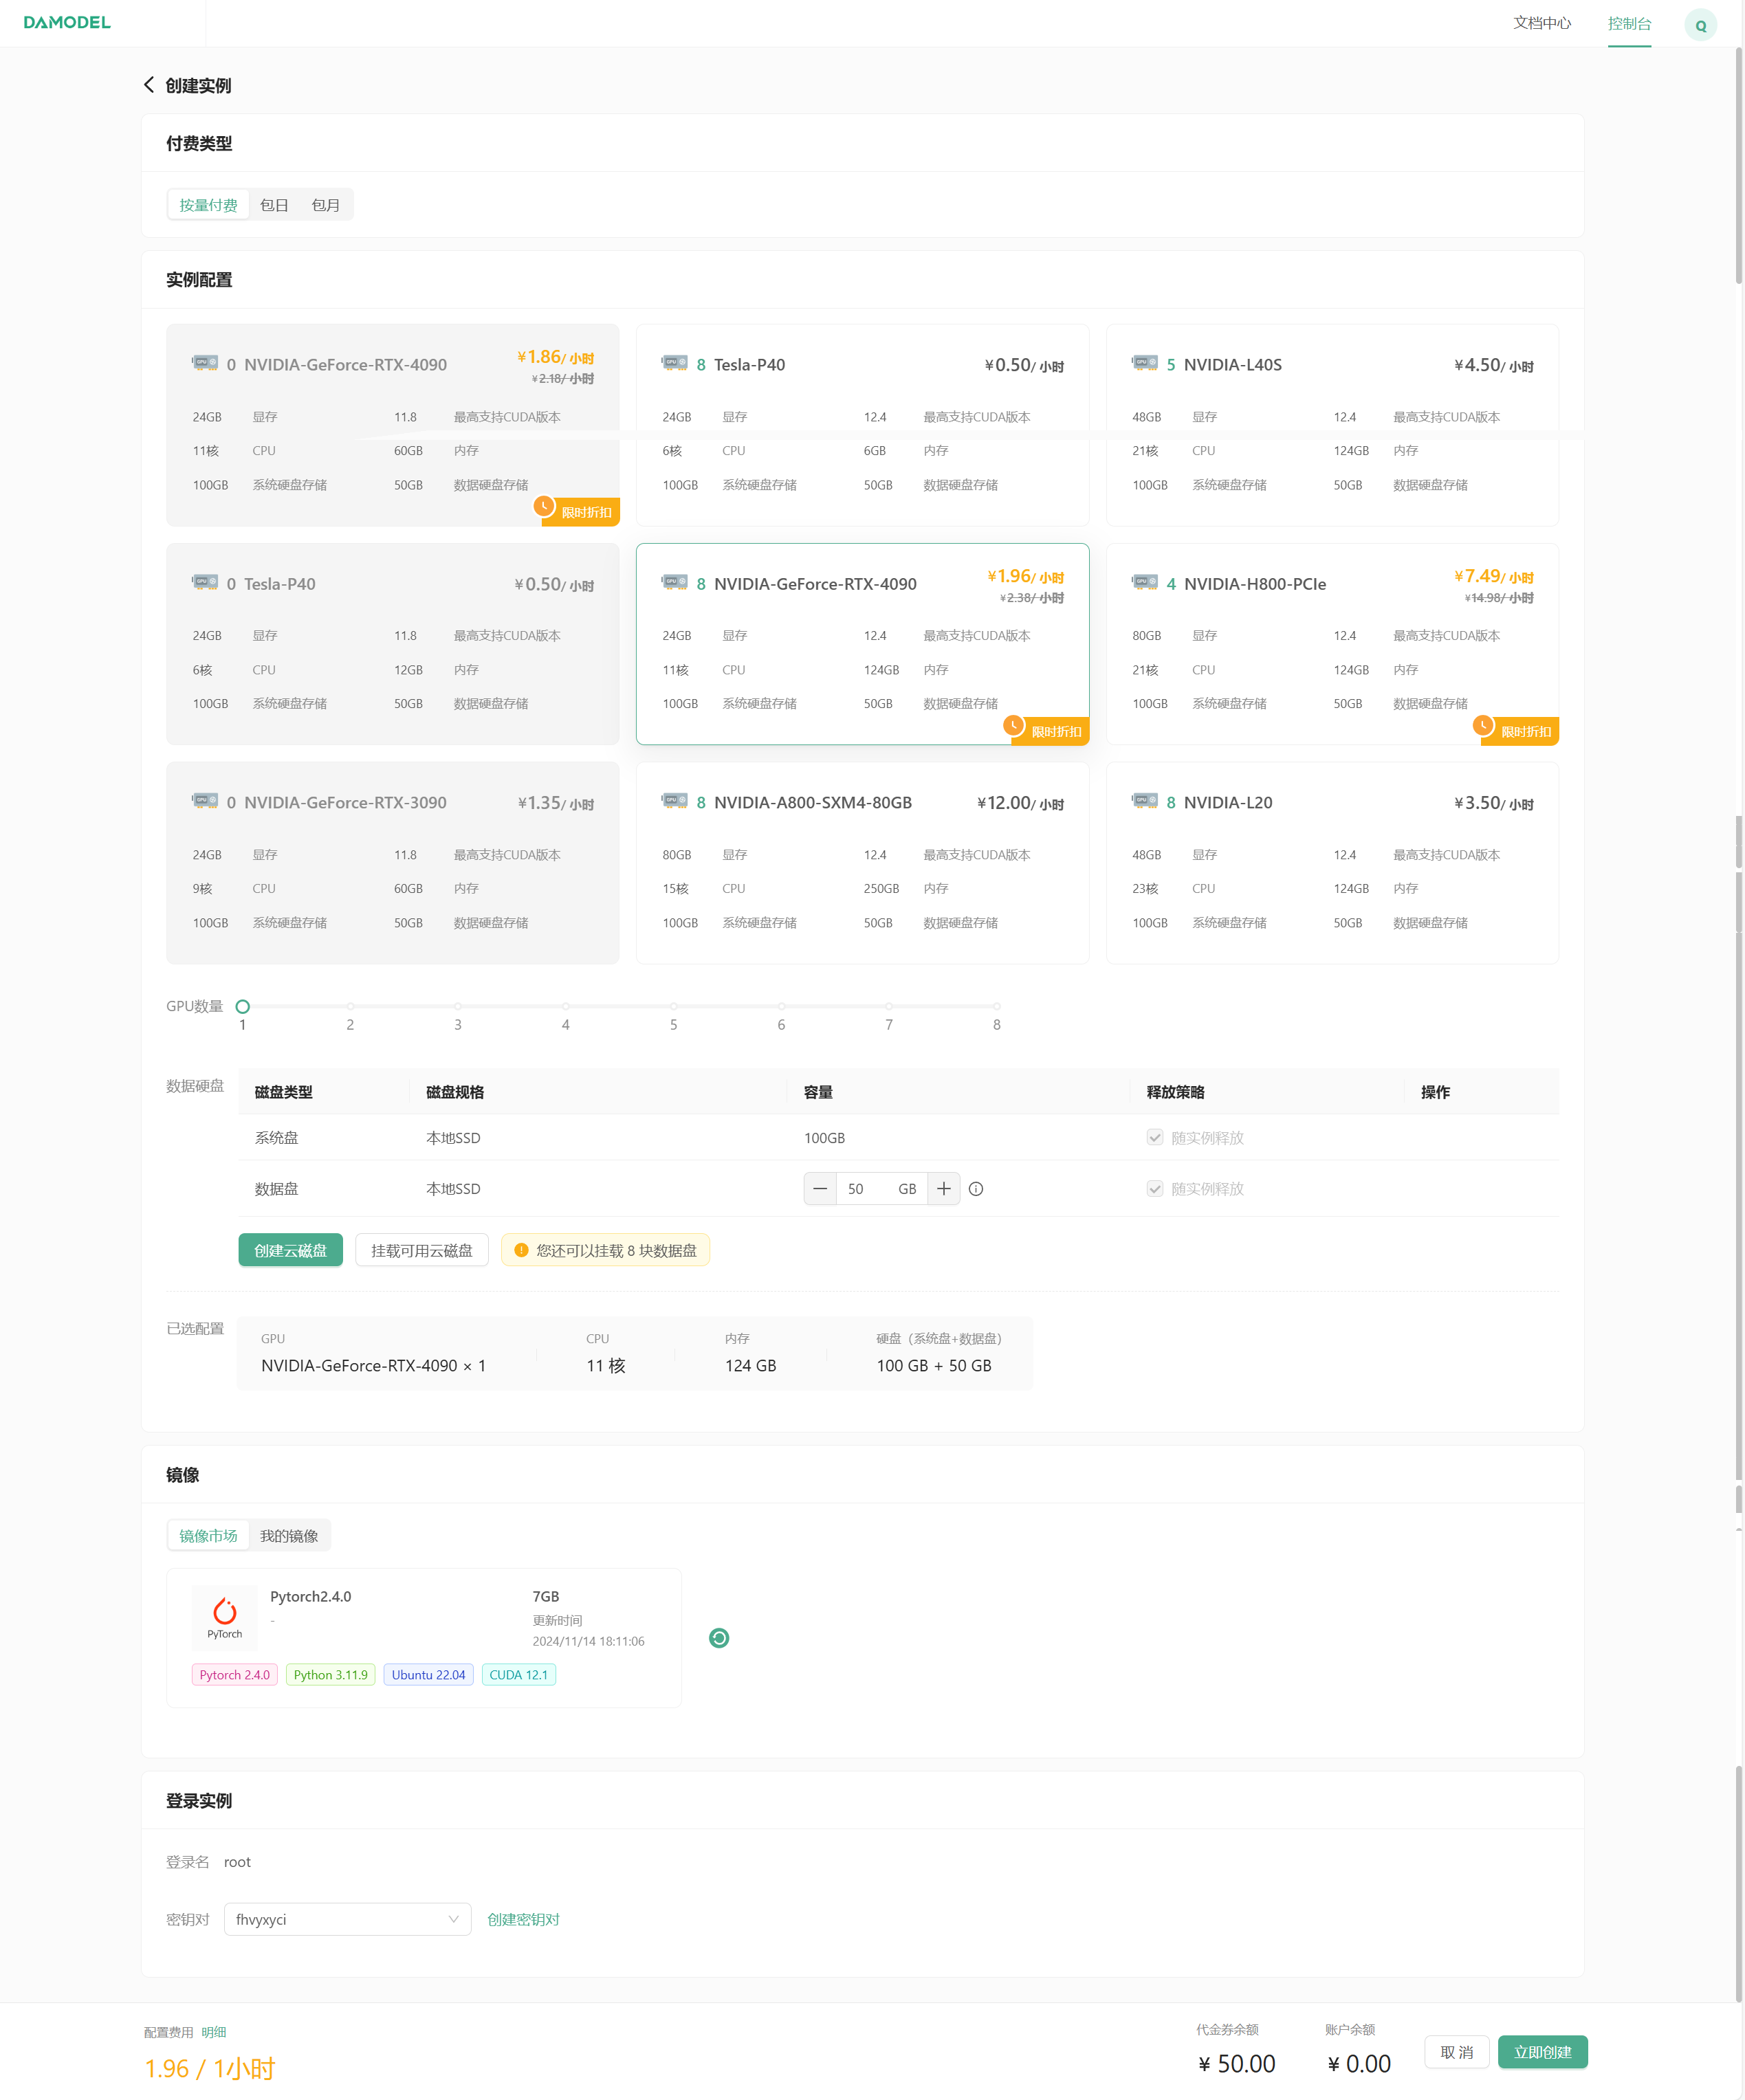Select the 包月 billing option
The image size is (1745, 2100).
click(x=325, y=205)
